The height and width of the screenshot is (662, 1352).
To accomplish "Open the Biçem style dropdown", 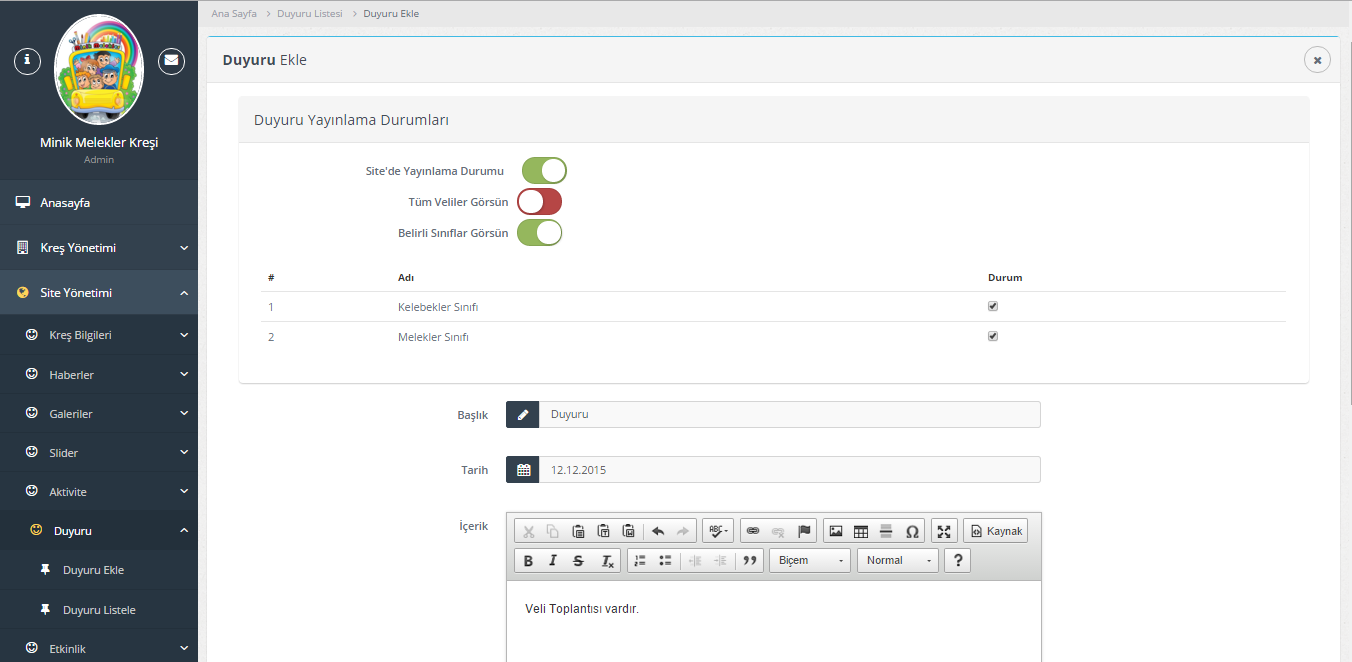I will [810, 561].
